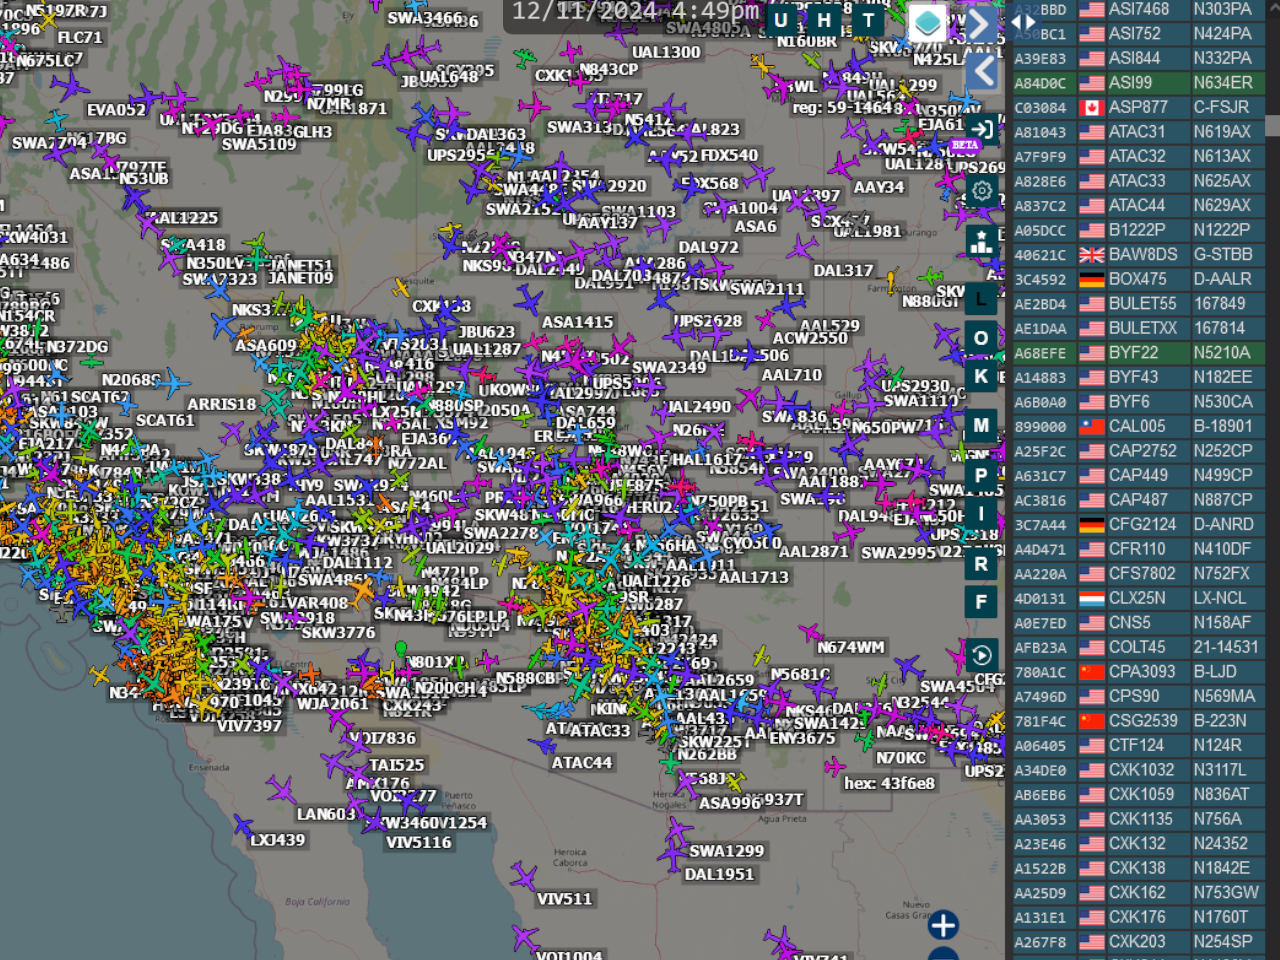Screen dimensions: 1280x960
Task: Click the left chevron arrow button
Action: tap(982, 71)
